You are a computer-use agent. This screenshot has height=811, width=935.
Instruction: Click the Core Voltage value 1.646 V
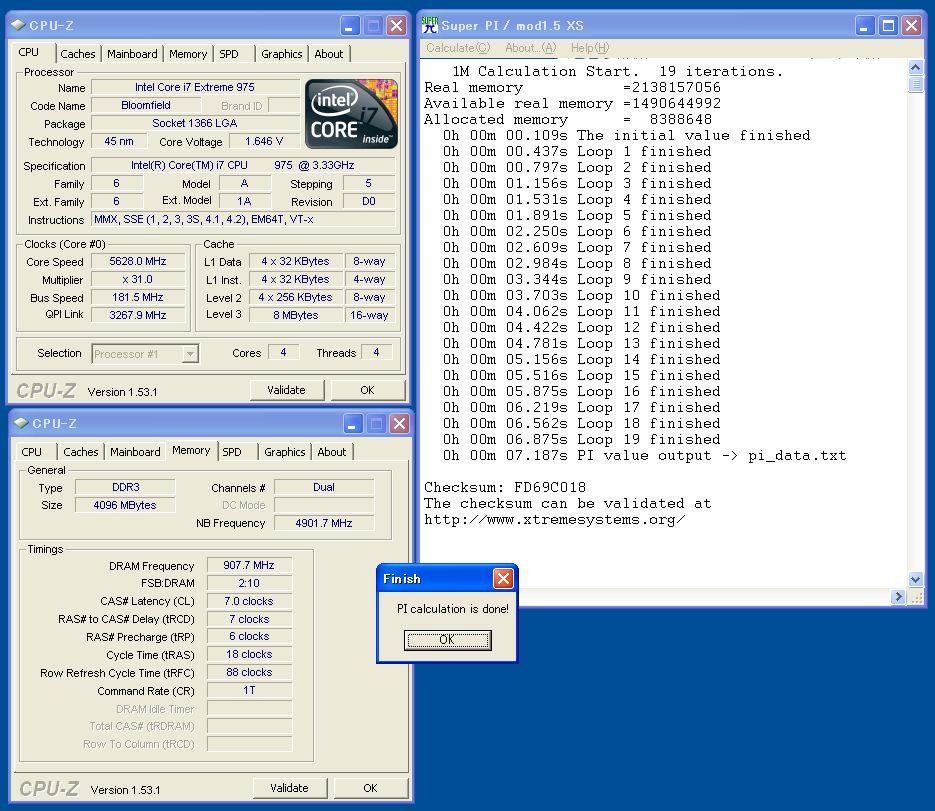(x=264, y=141)
